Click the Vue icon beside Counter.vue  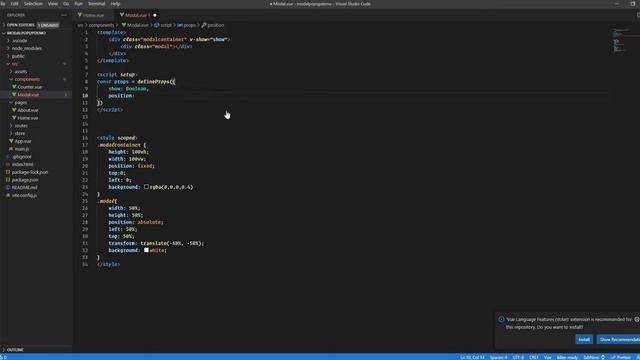click(14, 87)
